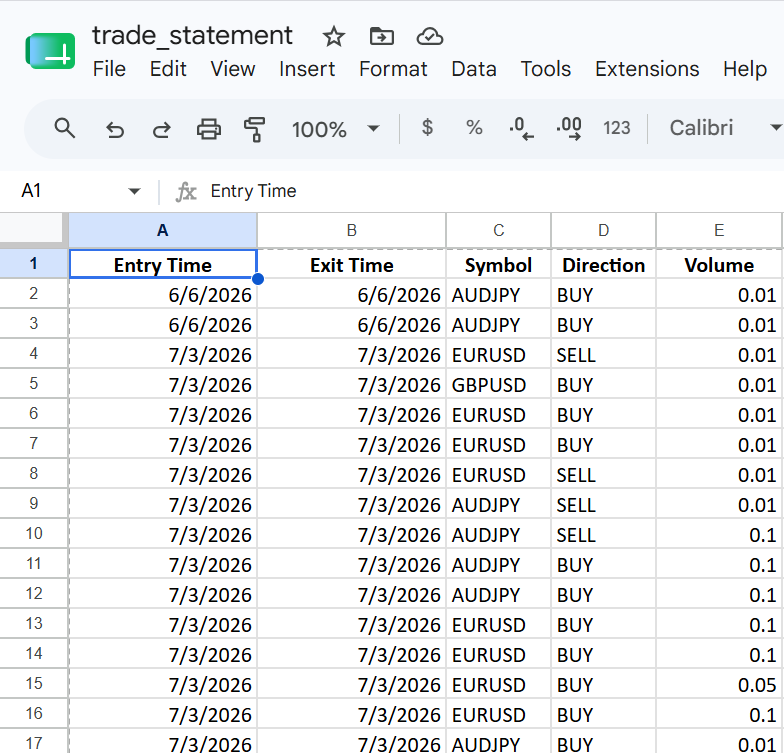Open the Google Sheets home icon
The image size is (784, 753).
click(x=50, y=50)
